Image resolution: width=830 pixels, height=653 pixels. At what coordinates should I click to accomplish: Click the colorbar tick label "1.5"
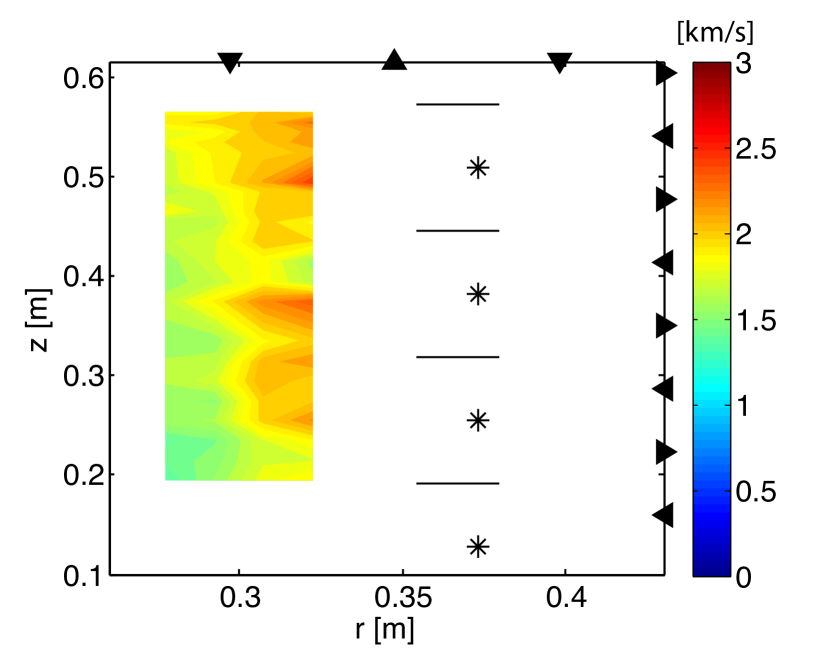point(756,320)
